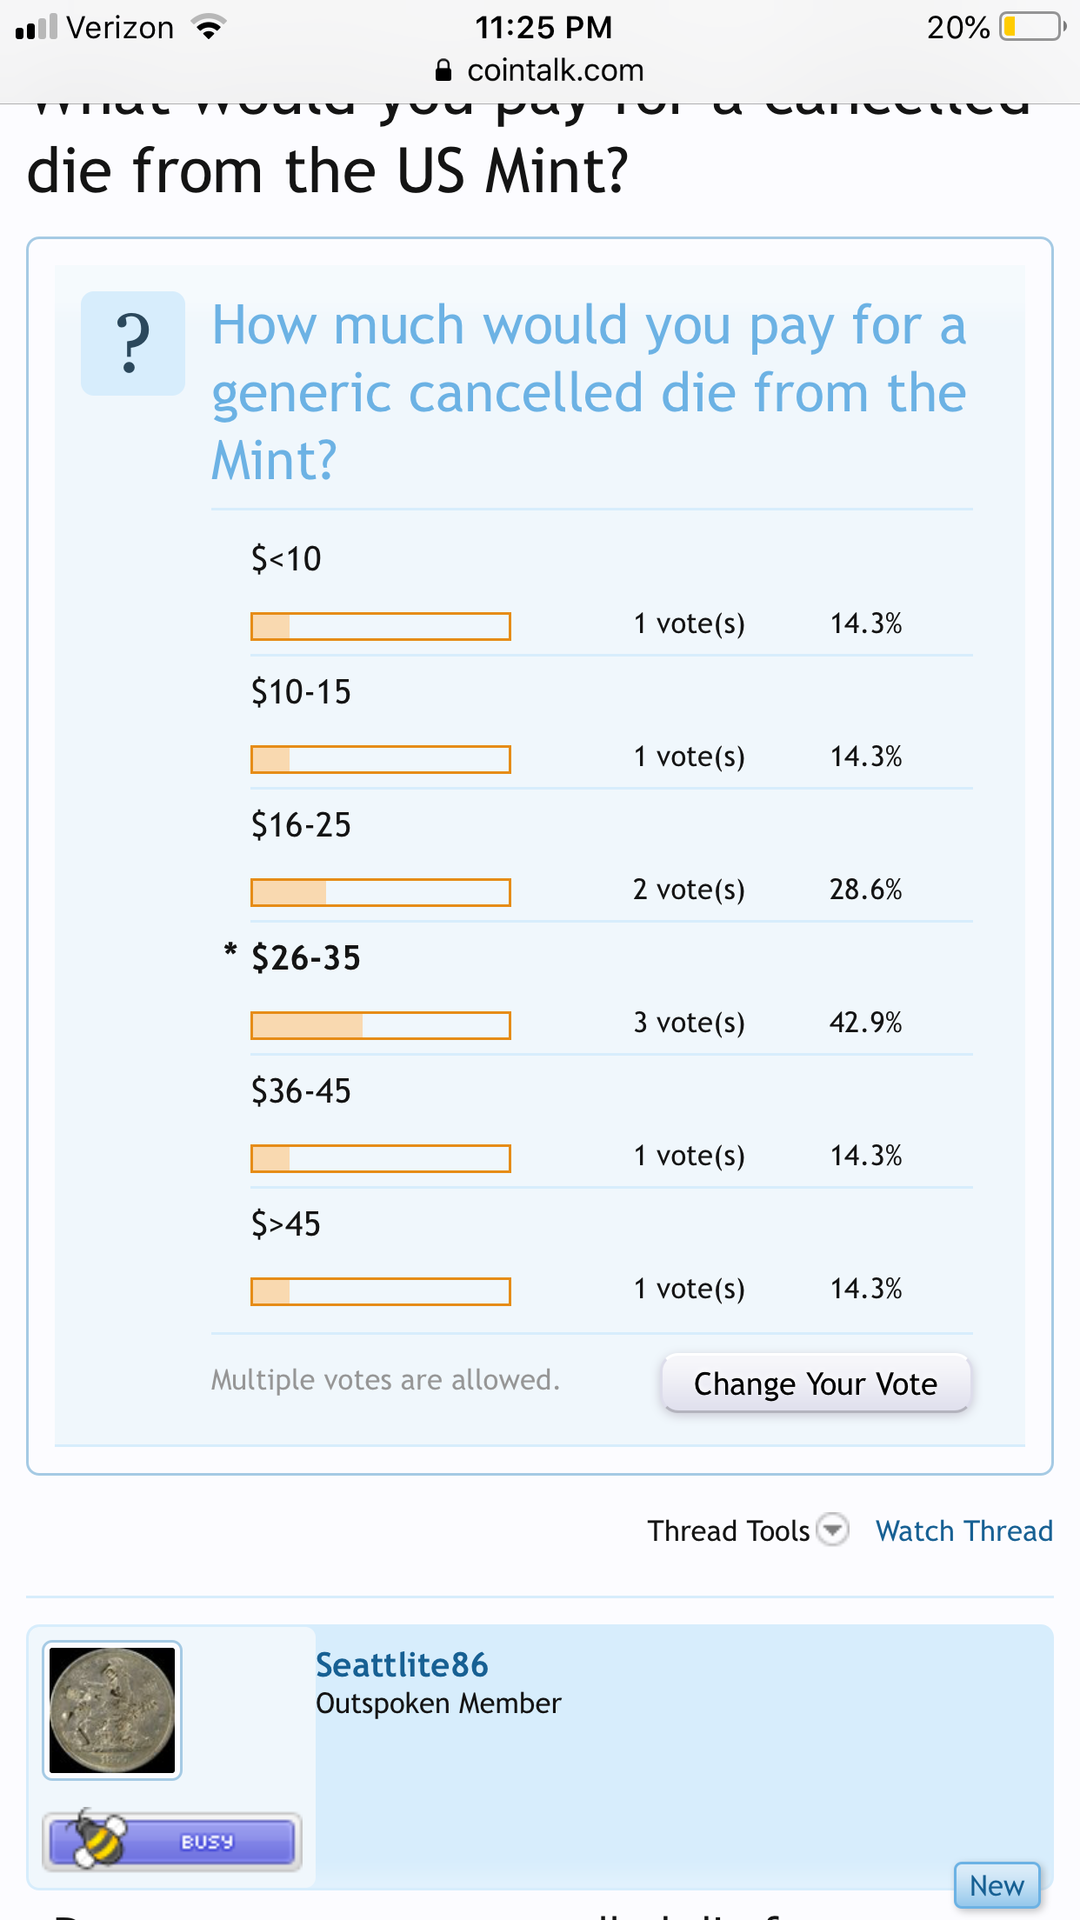
Task: Click the $26-35 vote result bar
Action: [380, 1025]
